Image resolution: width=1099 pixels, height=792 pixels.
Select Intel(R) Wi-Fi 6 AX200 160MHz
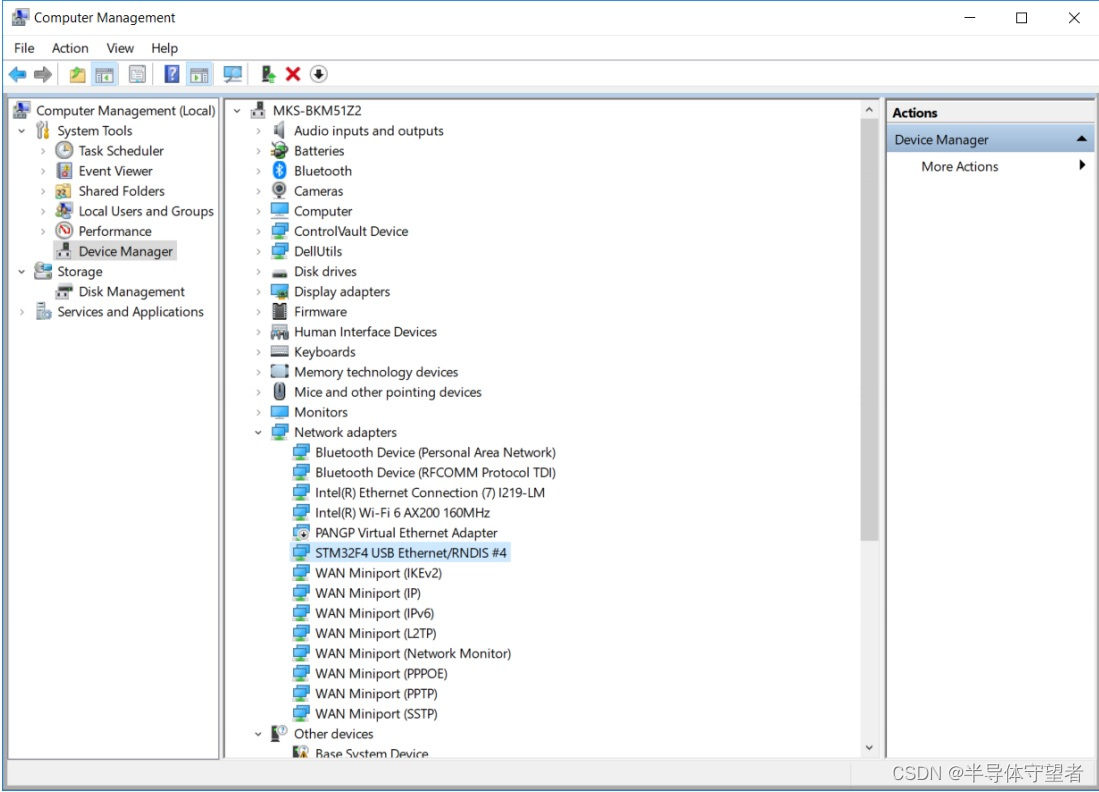402,513
